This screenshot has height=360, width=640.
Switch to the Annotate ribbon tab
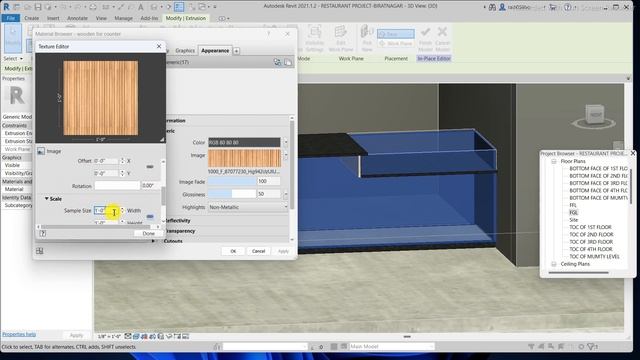coord(77,18)
